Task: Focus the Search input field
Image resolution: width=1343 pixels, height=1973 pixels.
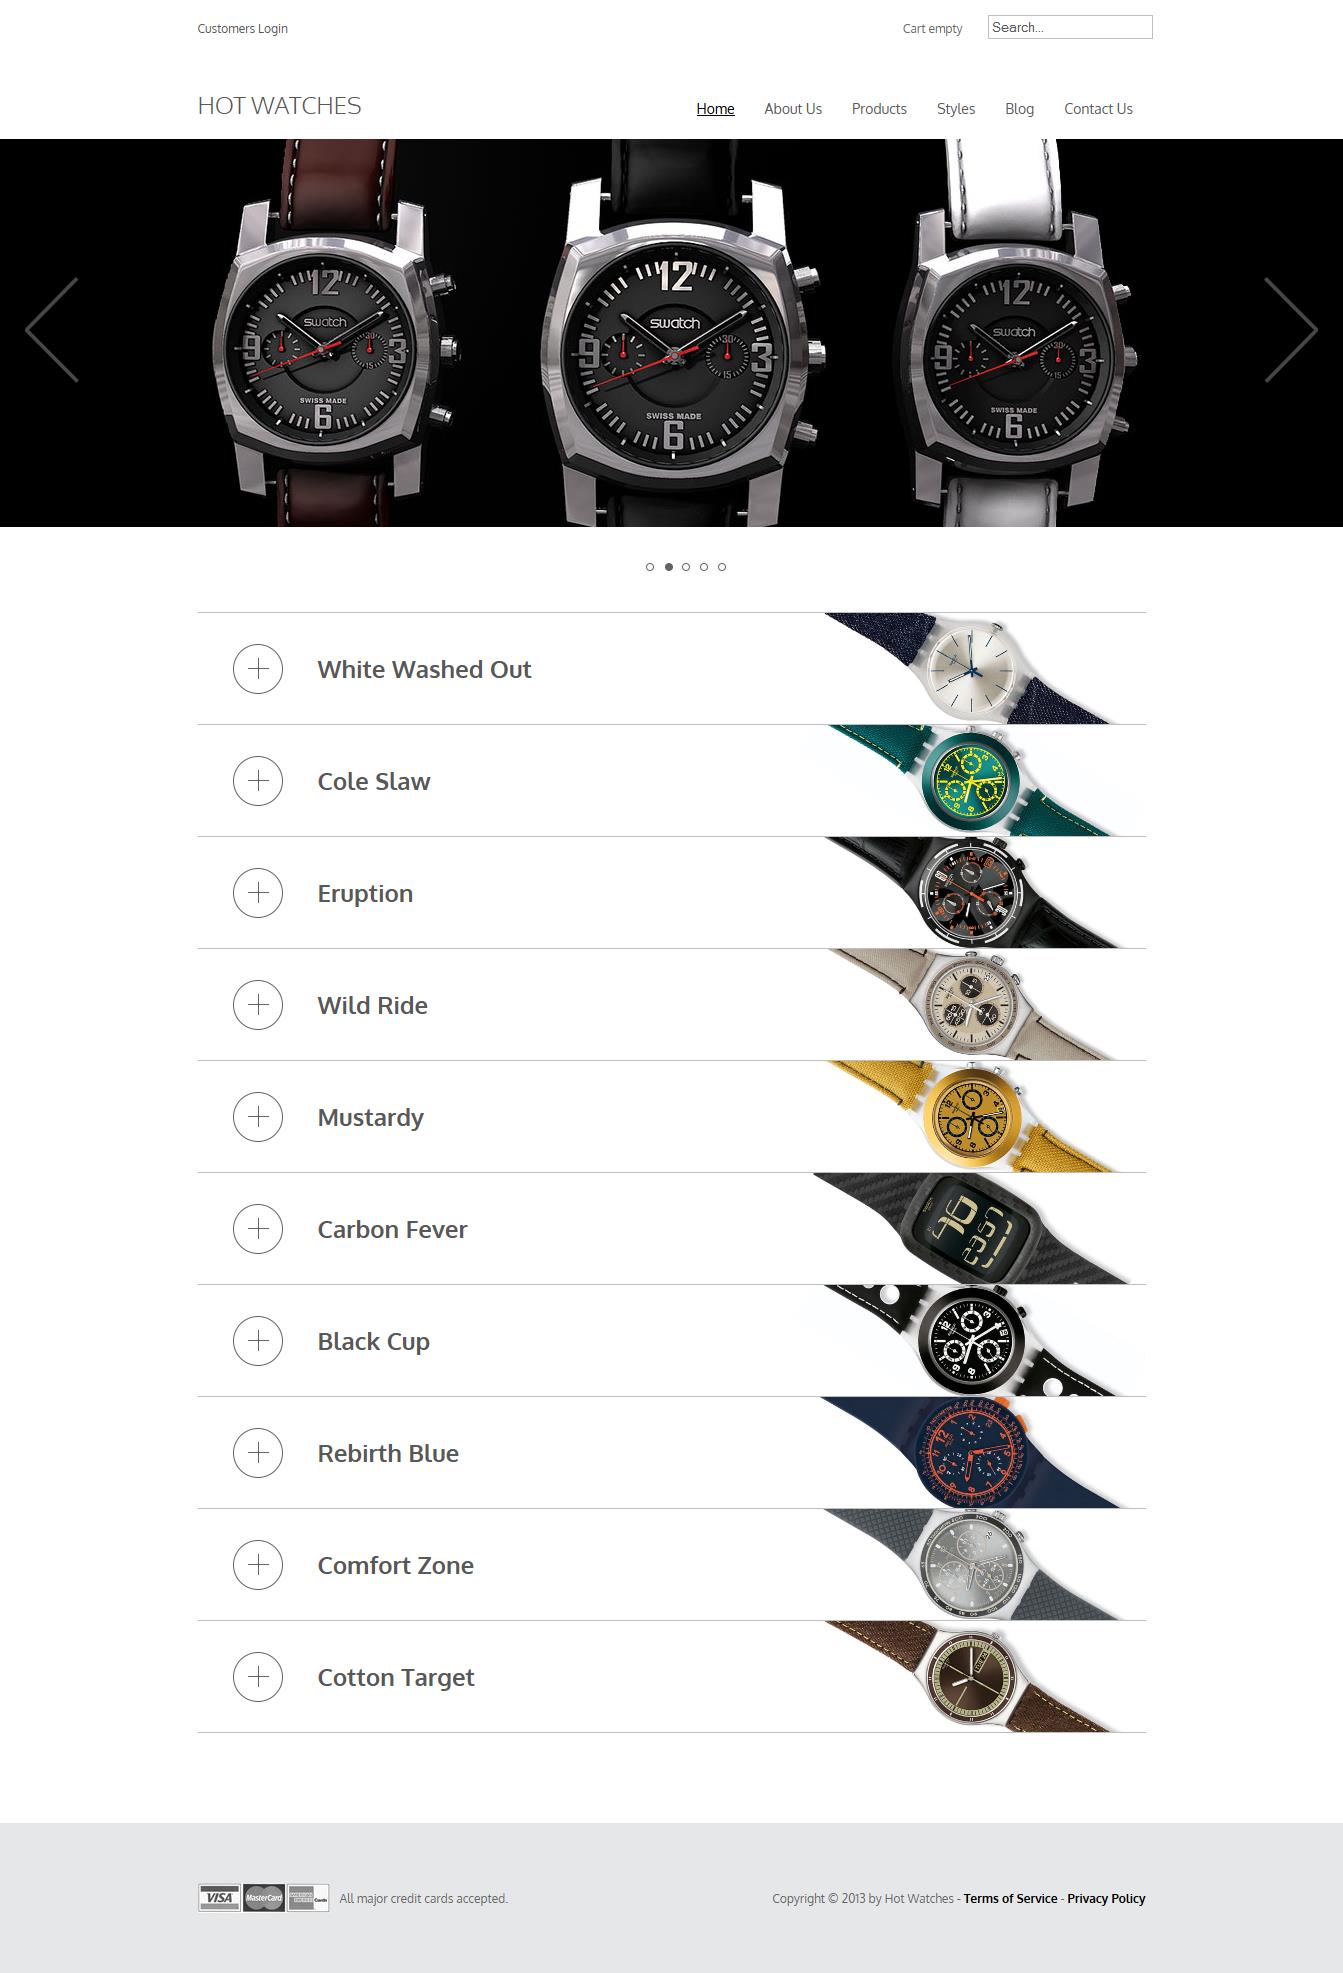Action: [1070, 27]
